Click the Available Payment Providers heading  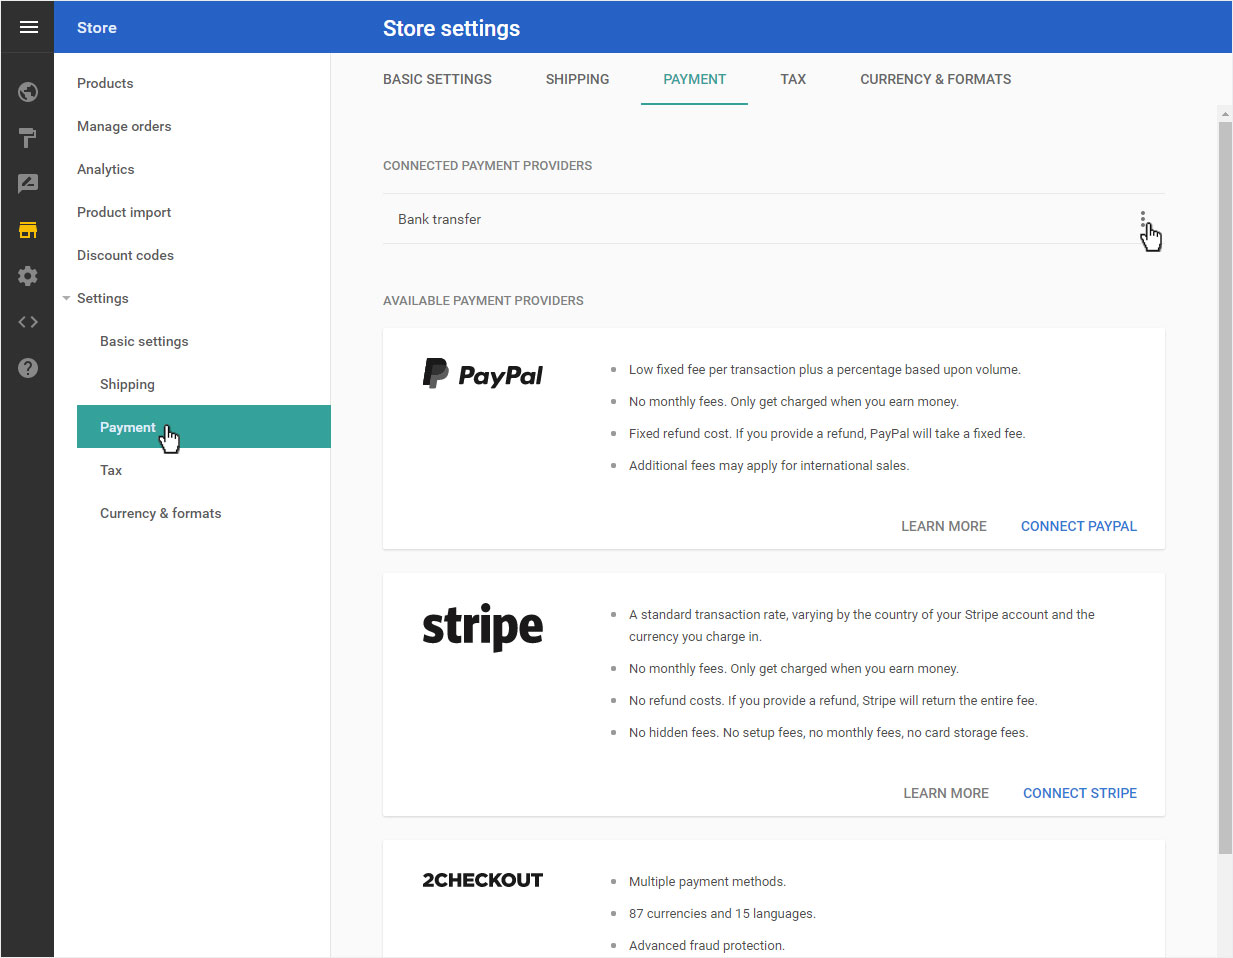[483, 300]
